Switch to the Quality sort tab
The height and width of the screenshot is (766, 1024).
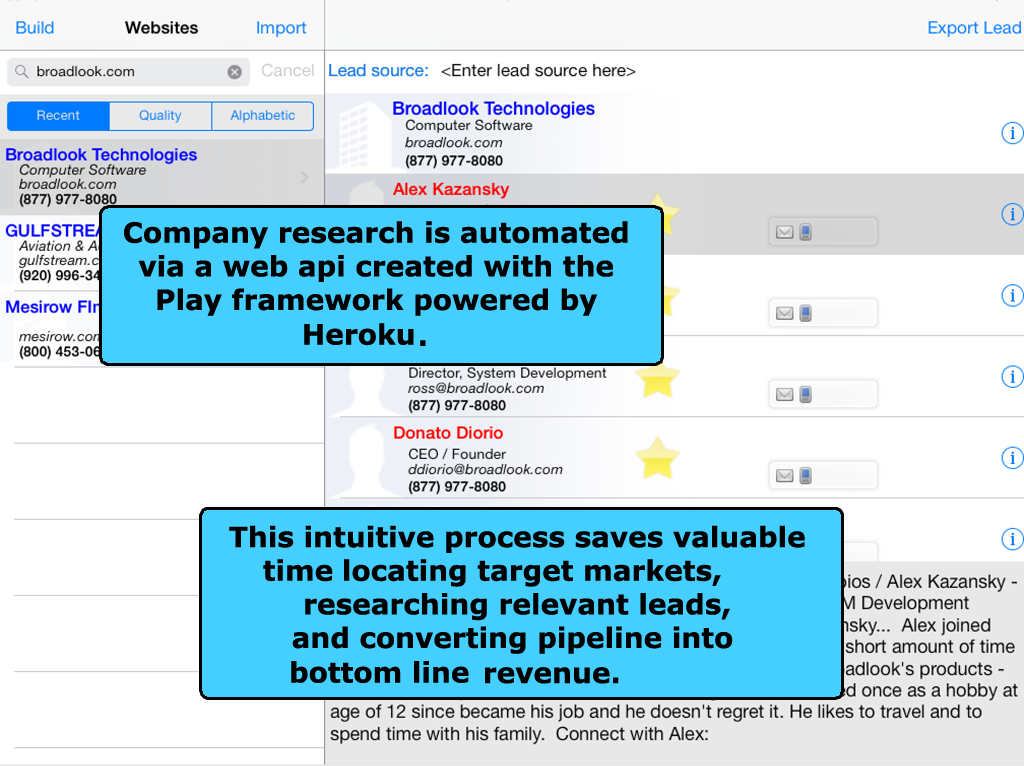[160, 116]
